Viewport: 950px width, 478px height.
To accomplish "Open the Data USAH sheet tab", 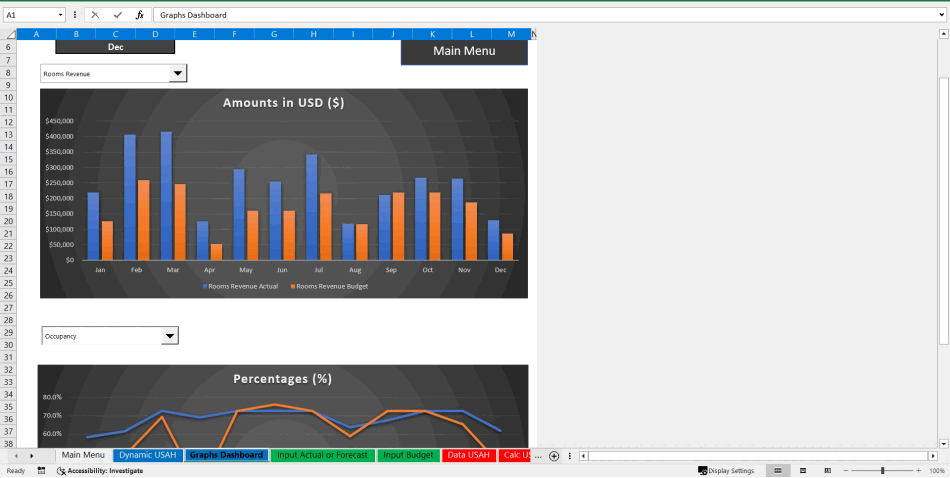I will 470,455.
